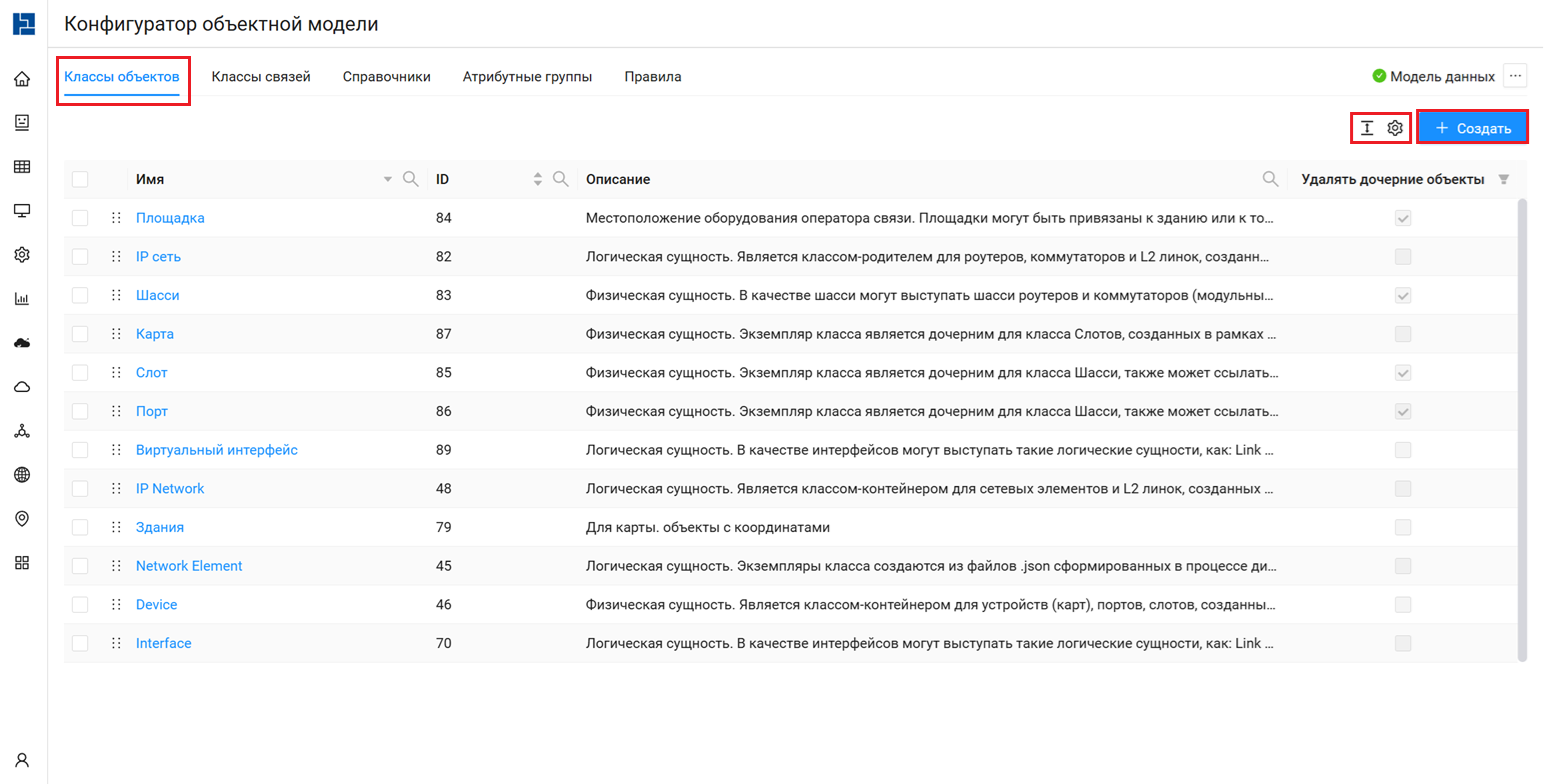
Task: Click the user profile icon at sidebar bottom
Action: click(x=22, y=759)
